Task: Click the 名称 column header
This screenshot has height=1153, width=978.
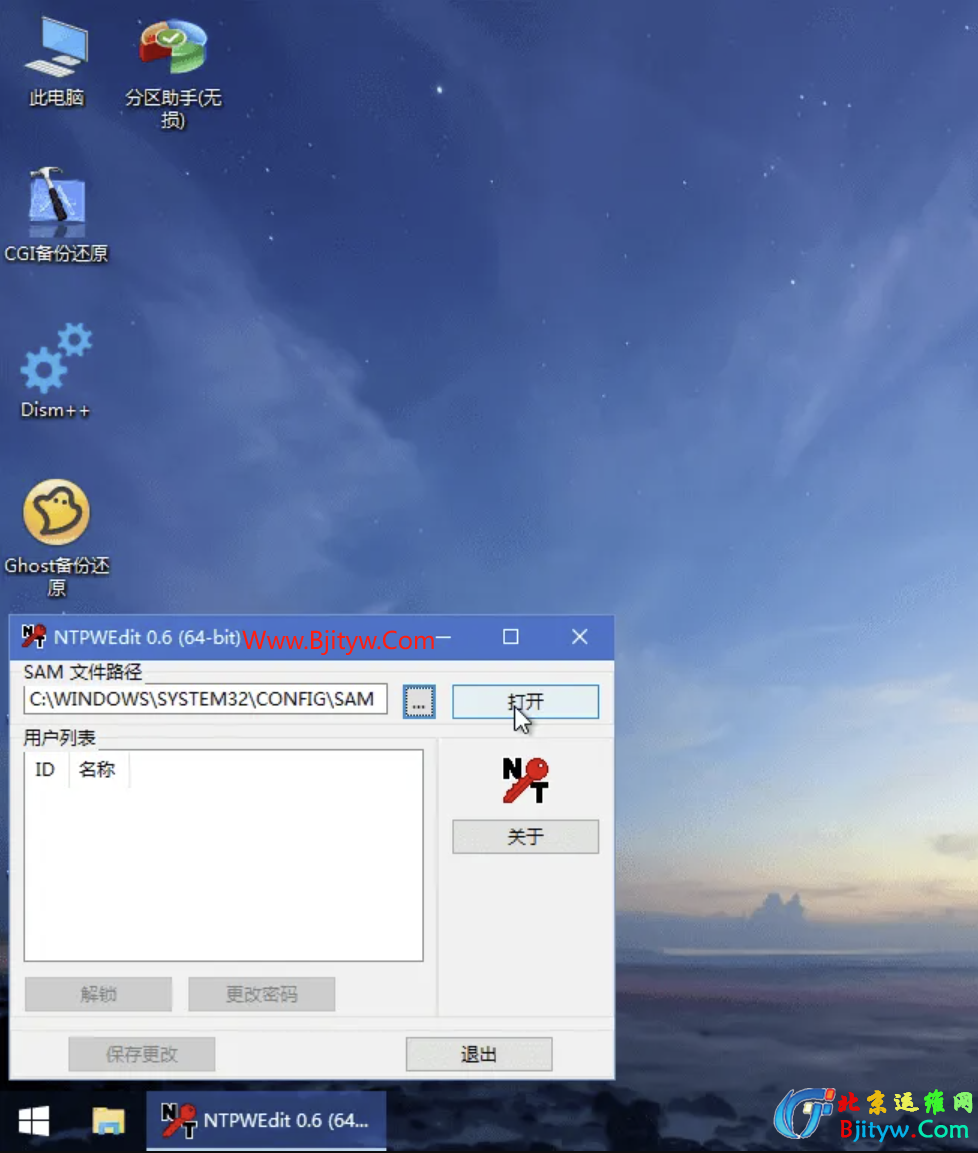Action: pyautogui.click(x=97, y=770)
